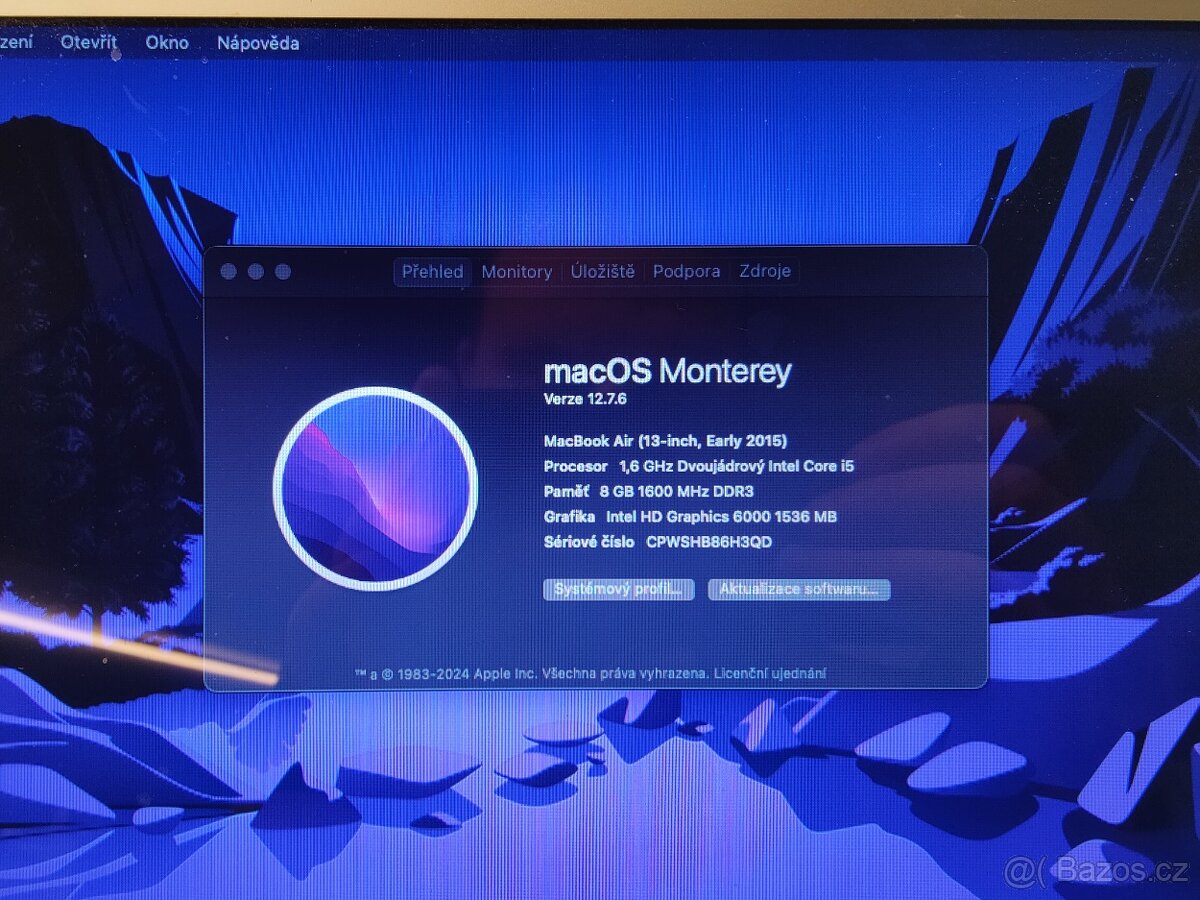Close the About This Mac window
1200x900 pixels.
click(x=229, y=271)
